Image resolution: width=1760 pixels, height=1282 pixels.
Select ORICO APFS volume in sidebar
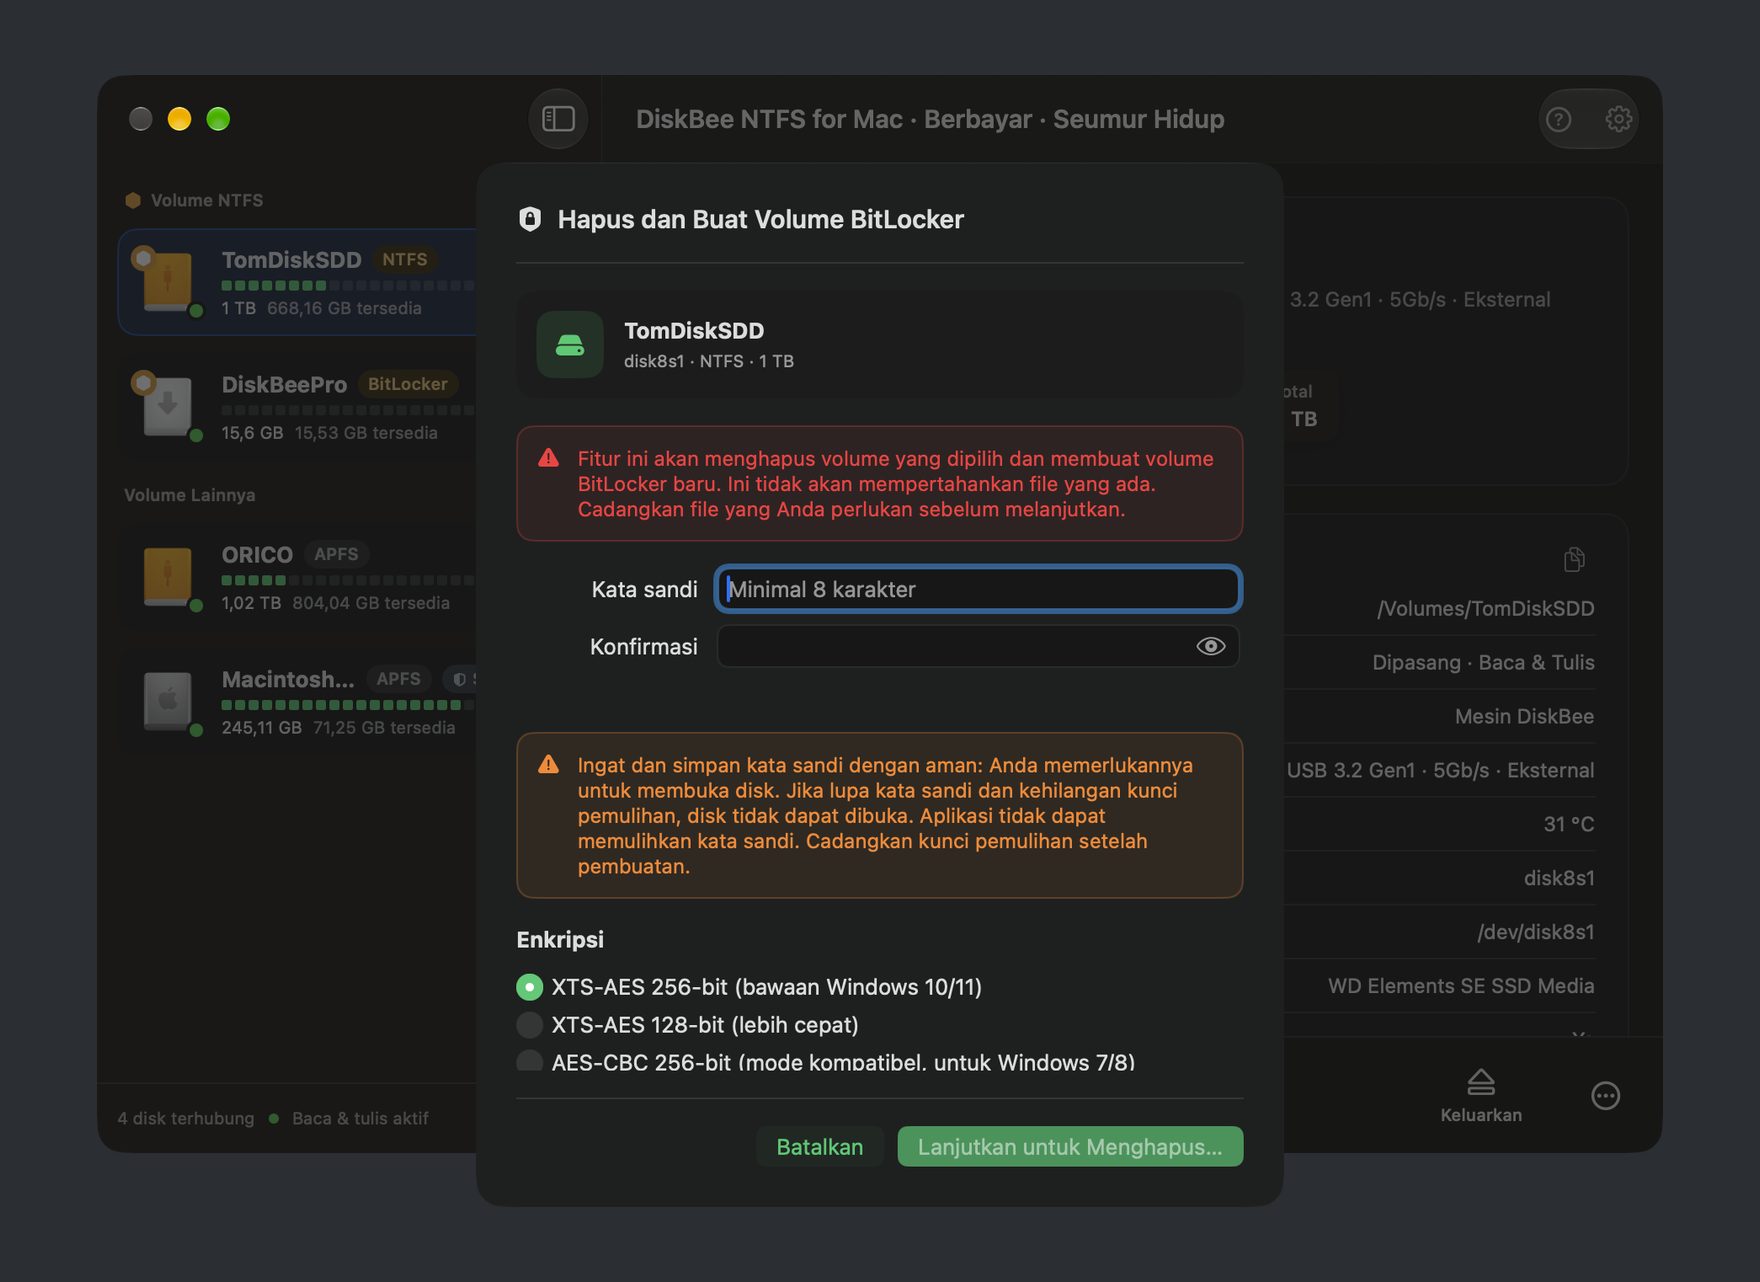pos(298,577)
